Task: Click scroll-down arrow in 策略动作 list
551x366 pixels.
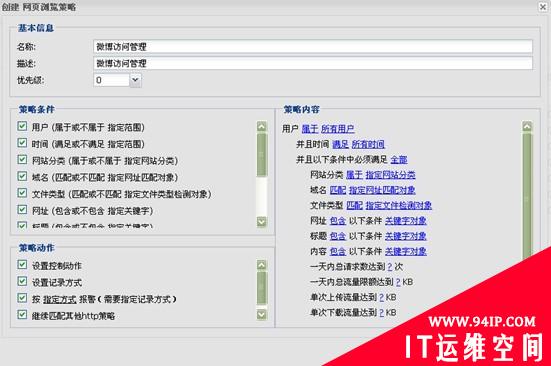Action: (x=262, y=314)
